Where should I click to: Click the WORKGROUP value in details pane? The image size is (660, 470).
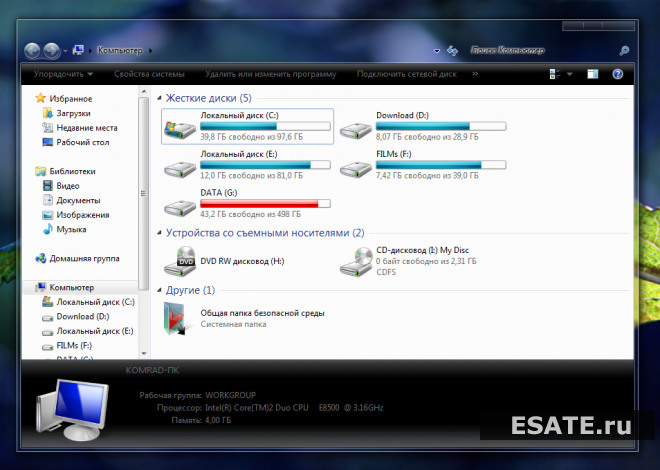click(x=230, y=395)
